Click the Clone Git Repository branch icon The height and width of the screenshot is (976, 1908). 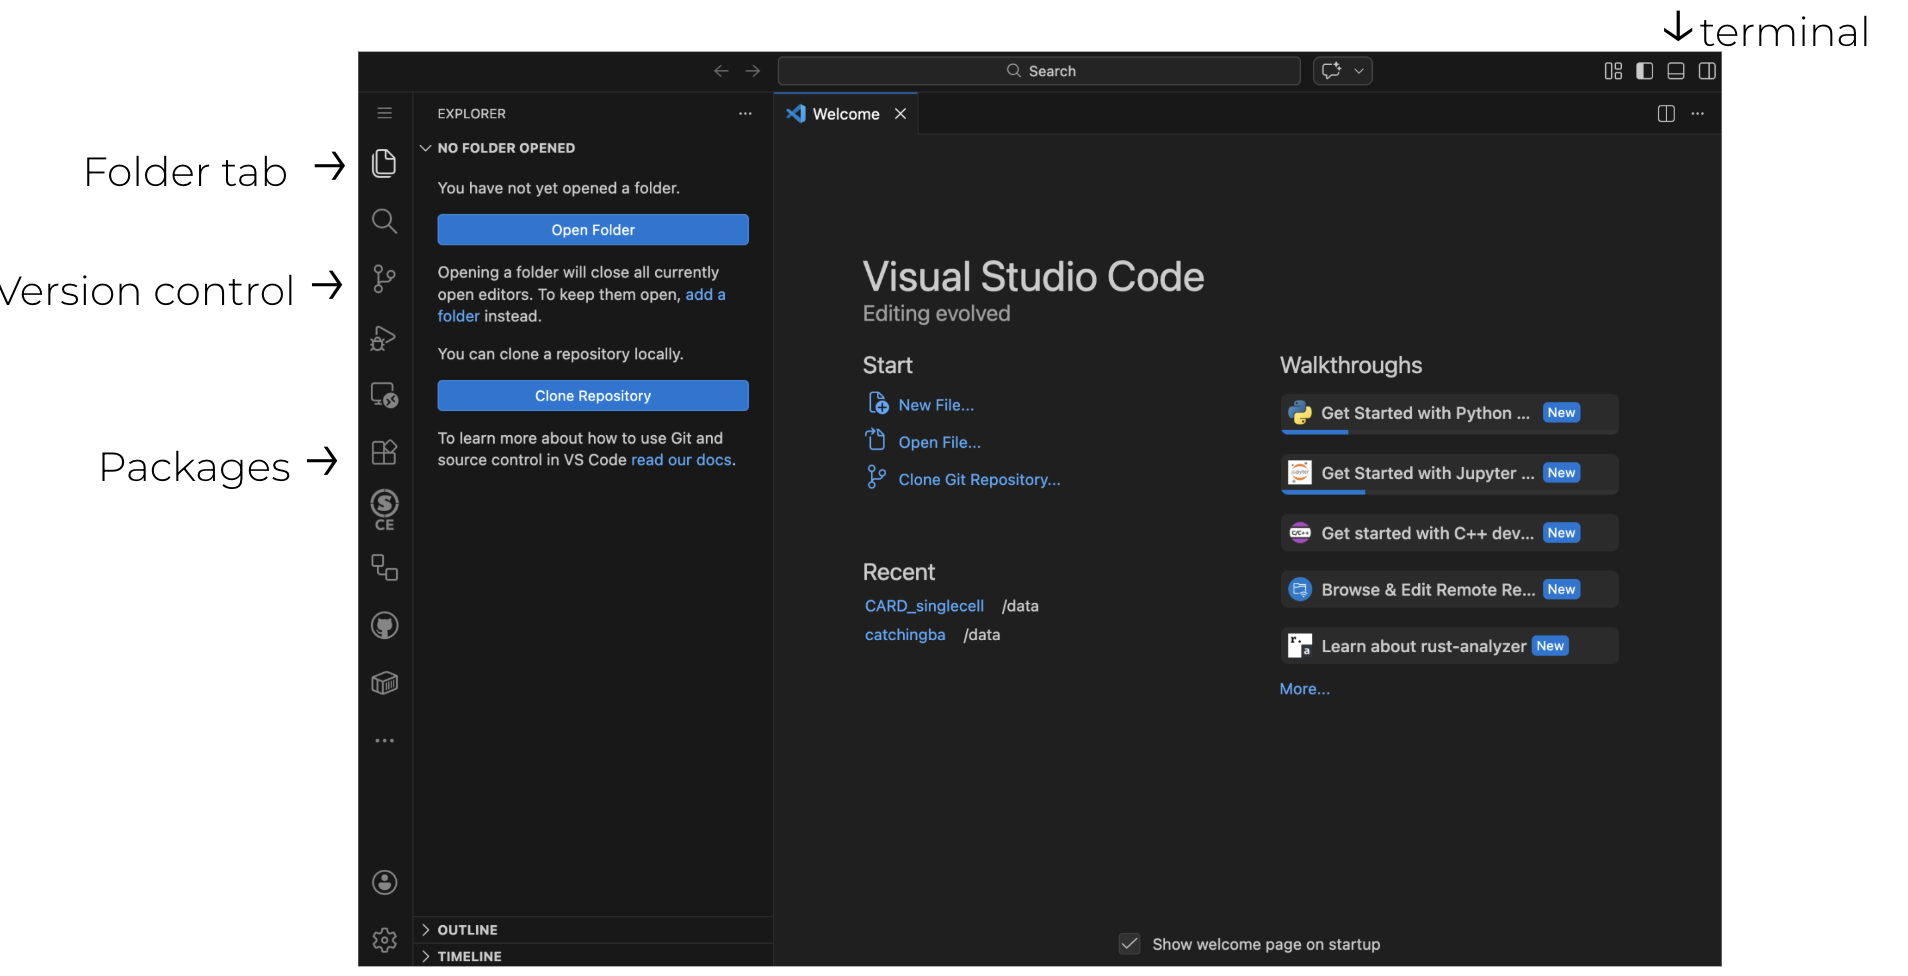click(x=876, y=478)
